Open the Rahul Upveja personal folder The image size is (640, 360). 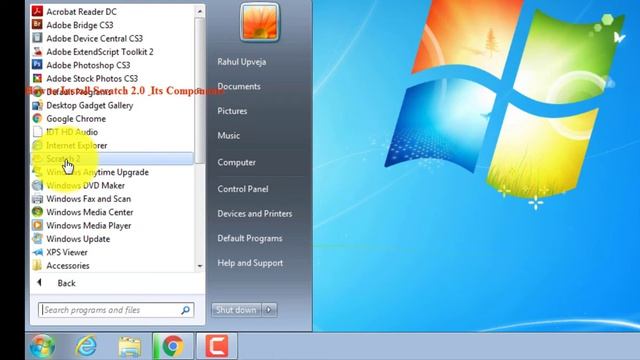(x=242, y=62)
